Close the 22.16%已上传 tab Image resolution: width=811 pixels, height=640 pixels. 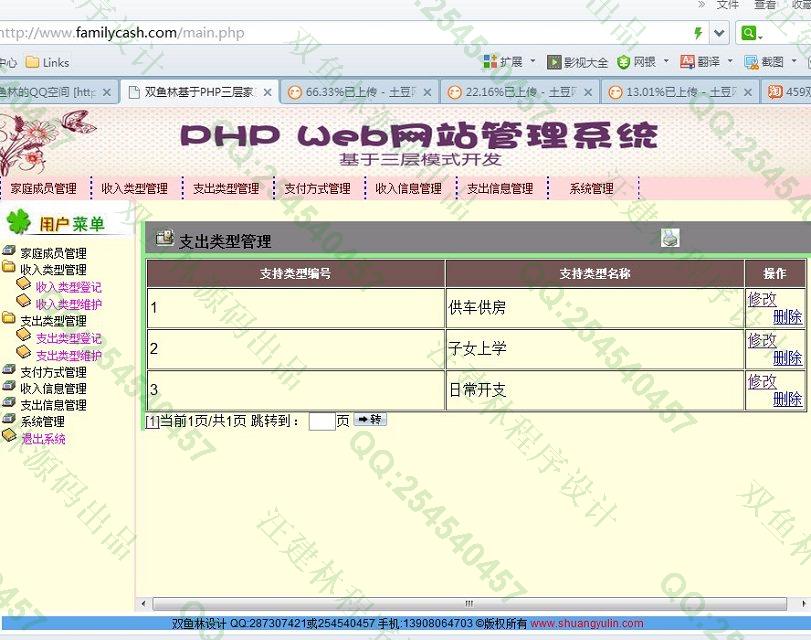coord(588,92)
